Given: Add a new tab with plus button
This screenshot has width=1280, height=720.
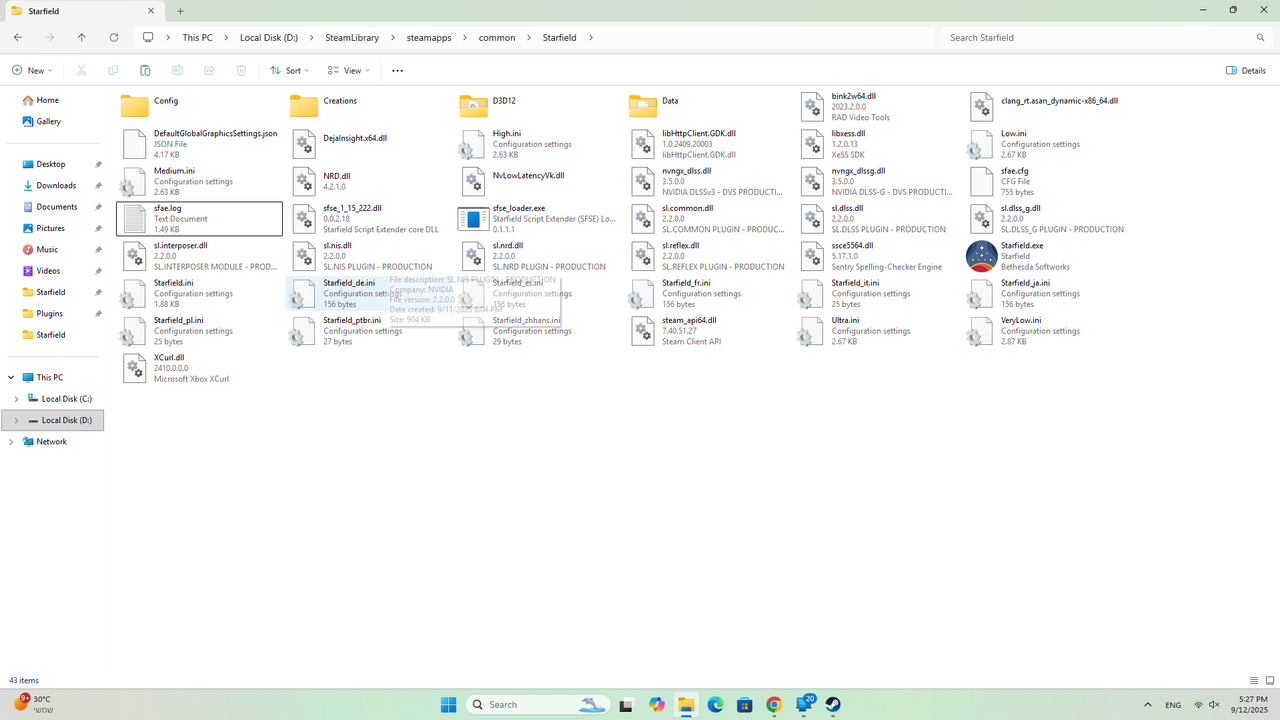Looking at the screenshot, I should [x=181, y=11].
